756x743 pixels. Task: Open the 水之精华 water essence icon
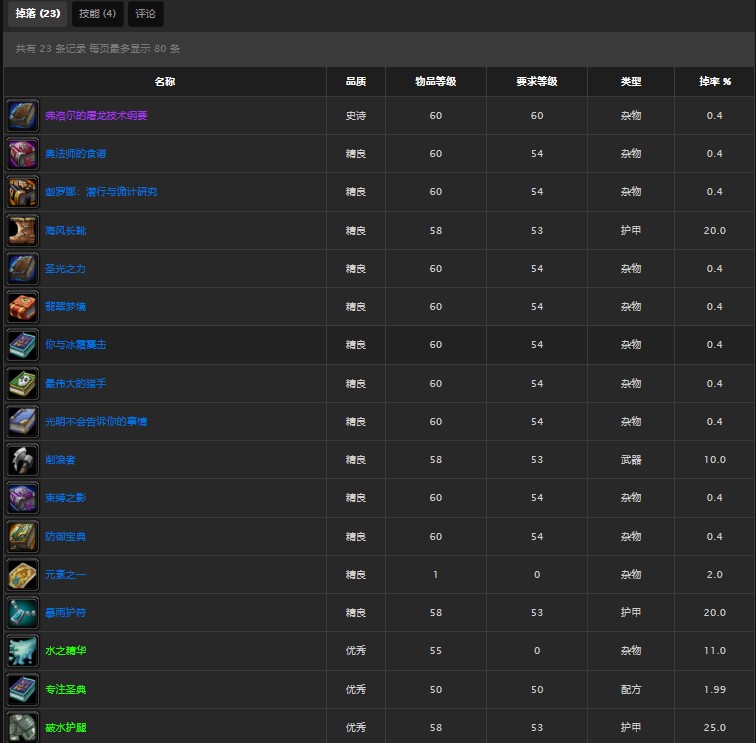(22, 651)
